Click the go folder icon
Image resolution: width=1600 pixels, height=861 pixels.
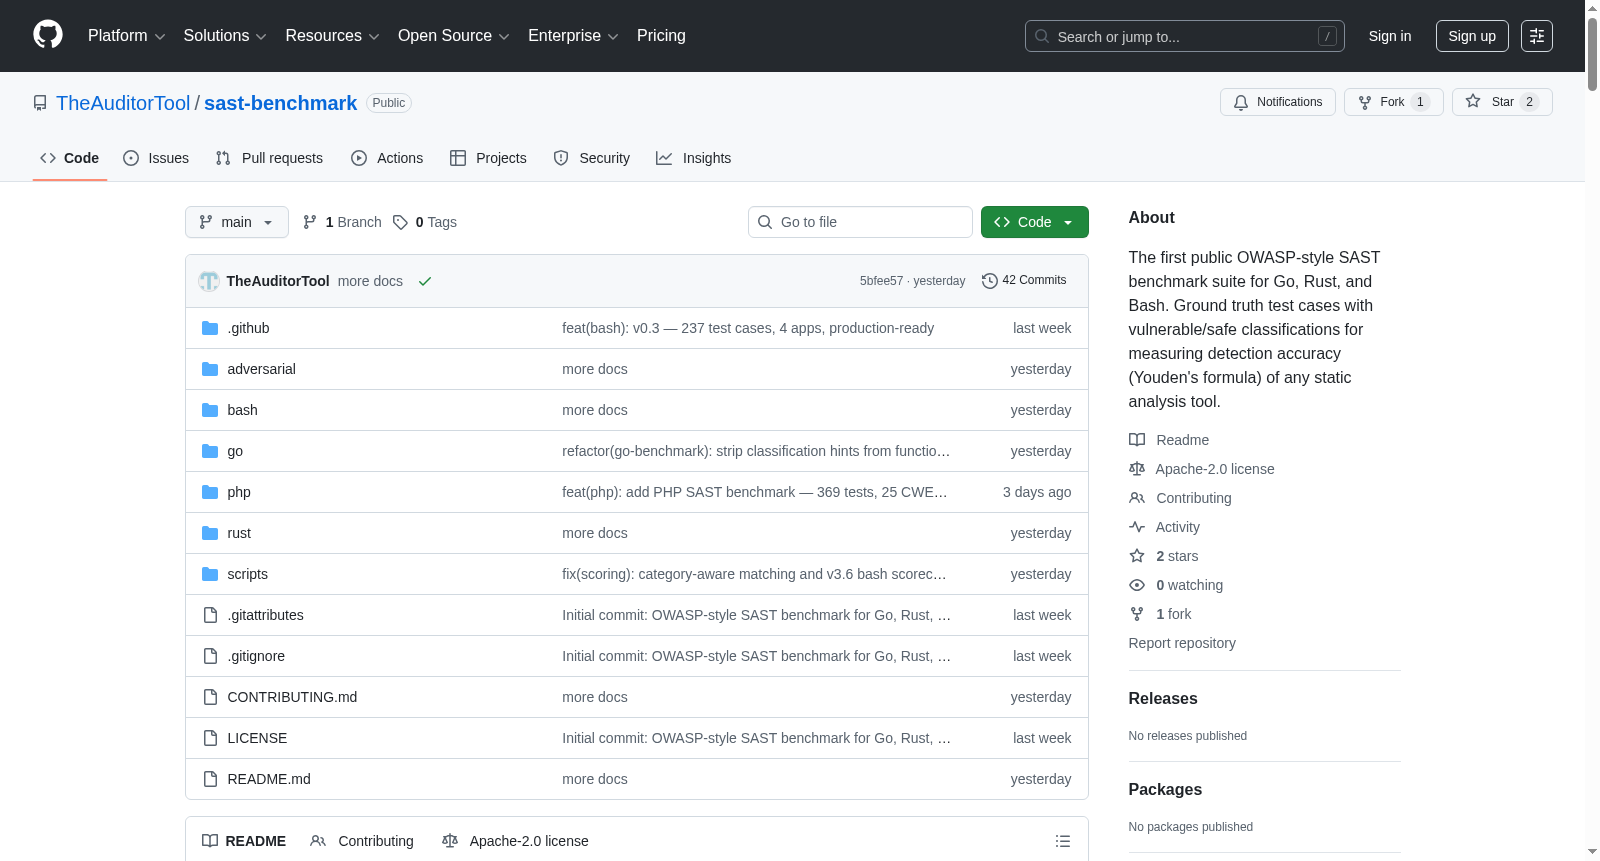(210, 451)
